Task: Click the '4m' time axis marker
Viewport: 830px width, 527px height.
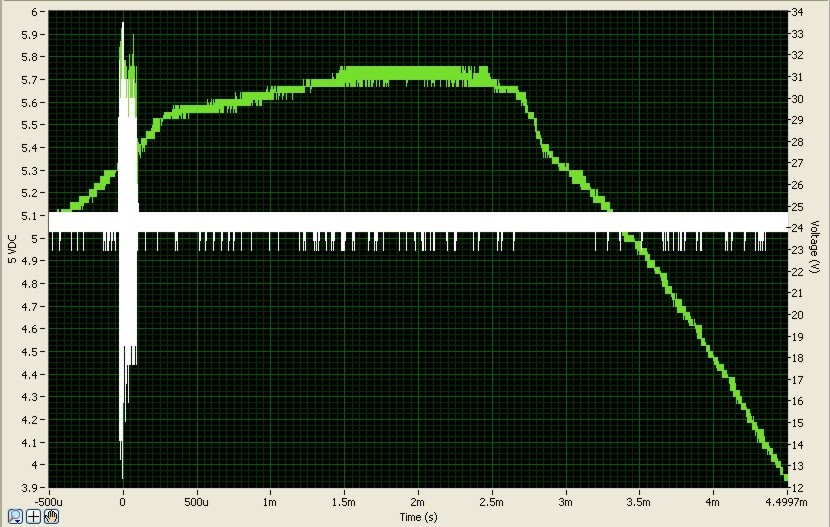Action: [712, 502]
